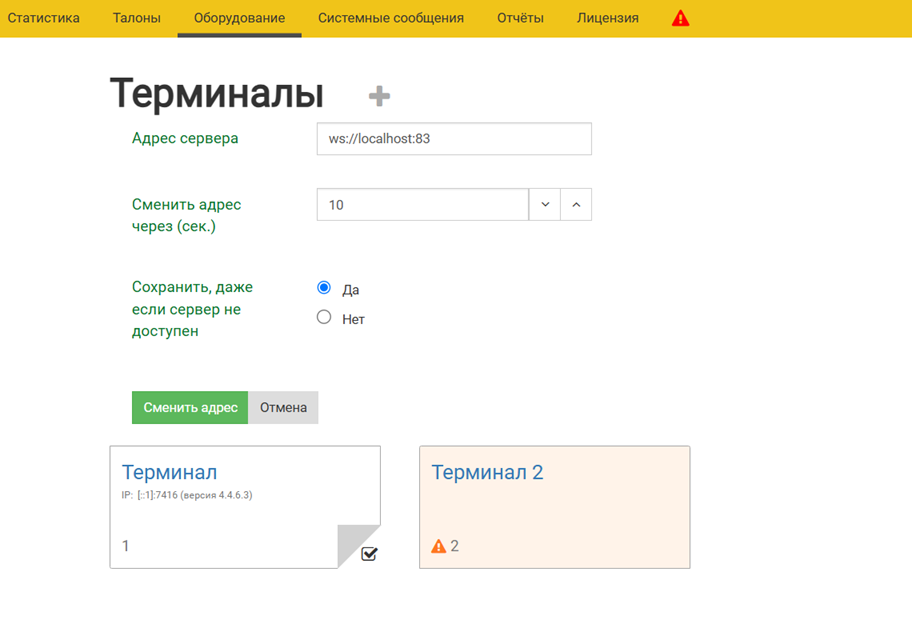Switch to the Талоны tab
Image resolution: width=912 pixels, height=620 pixels.
click(137, 18)
